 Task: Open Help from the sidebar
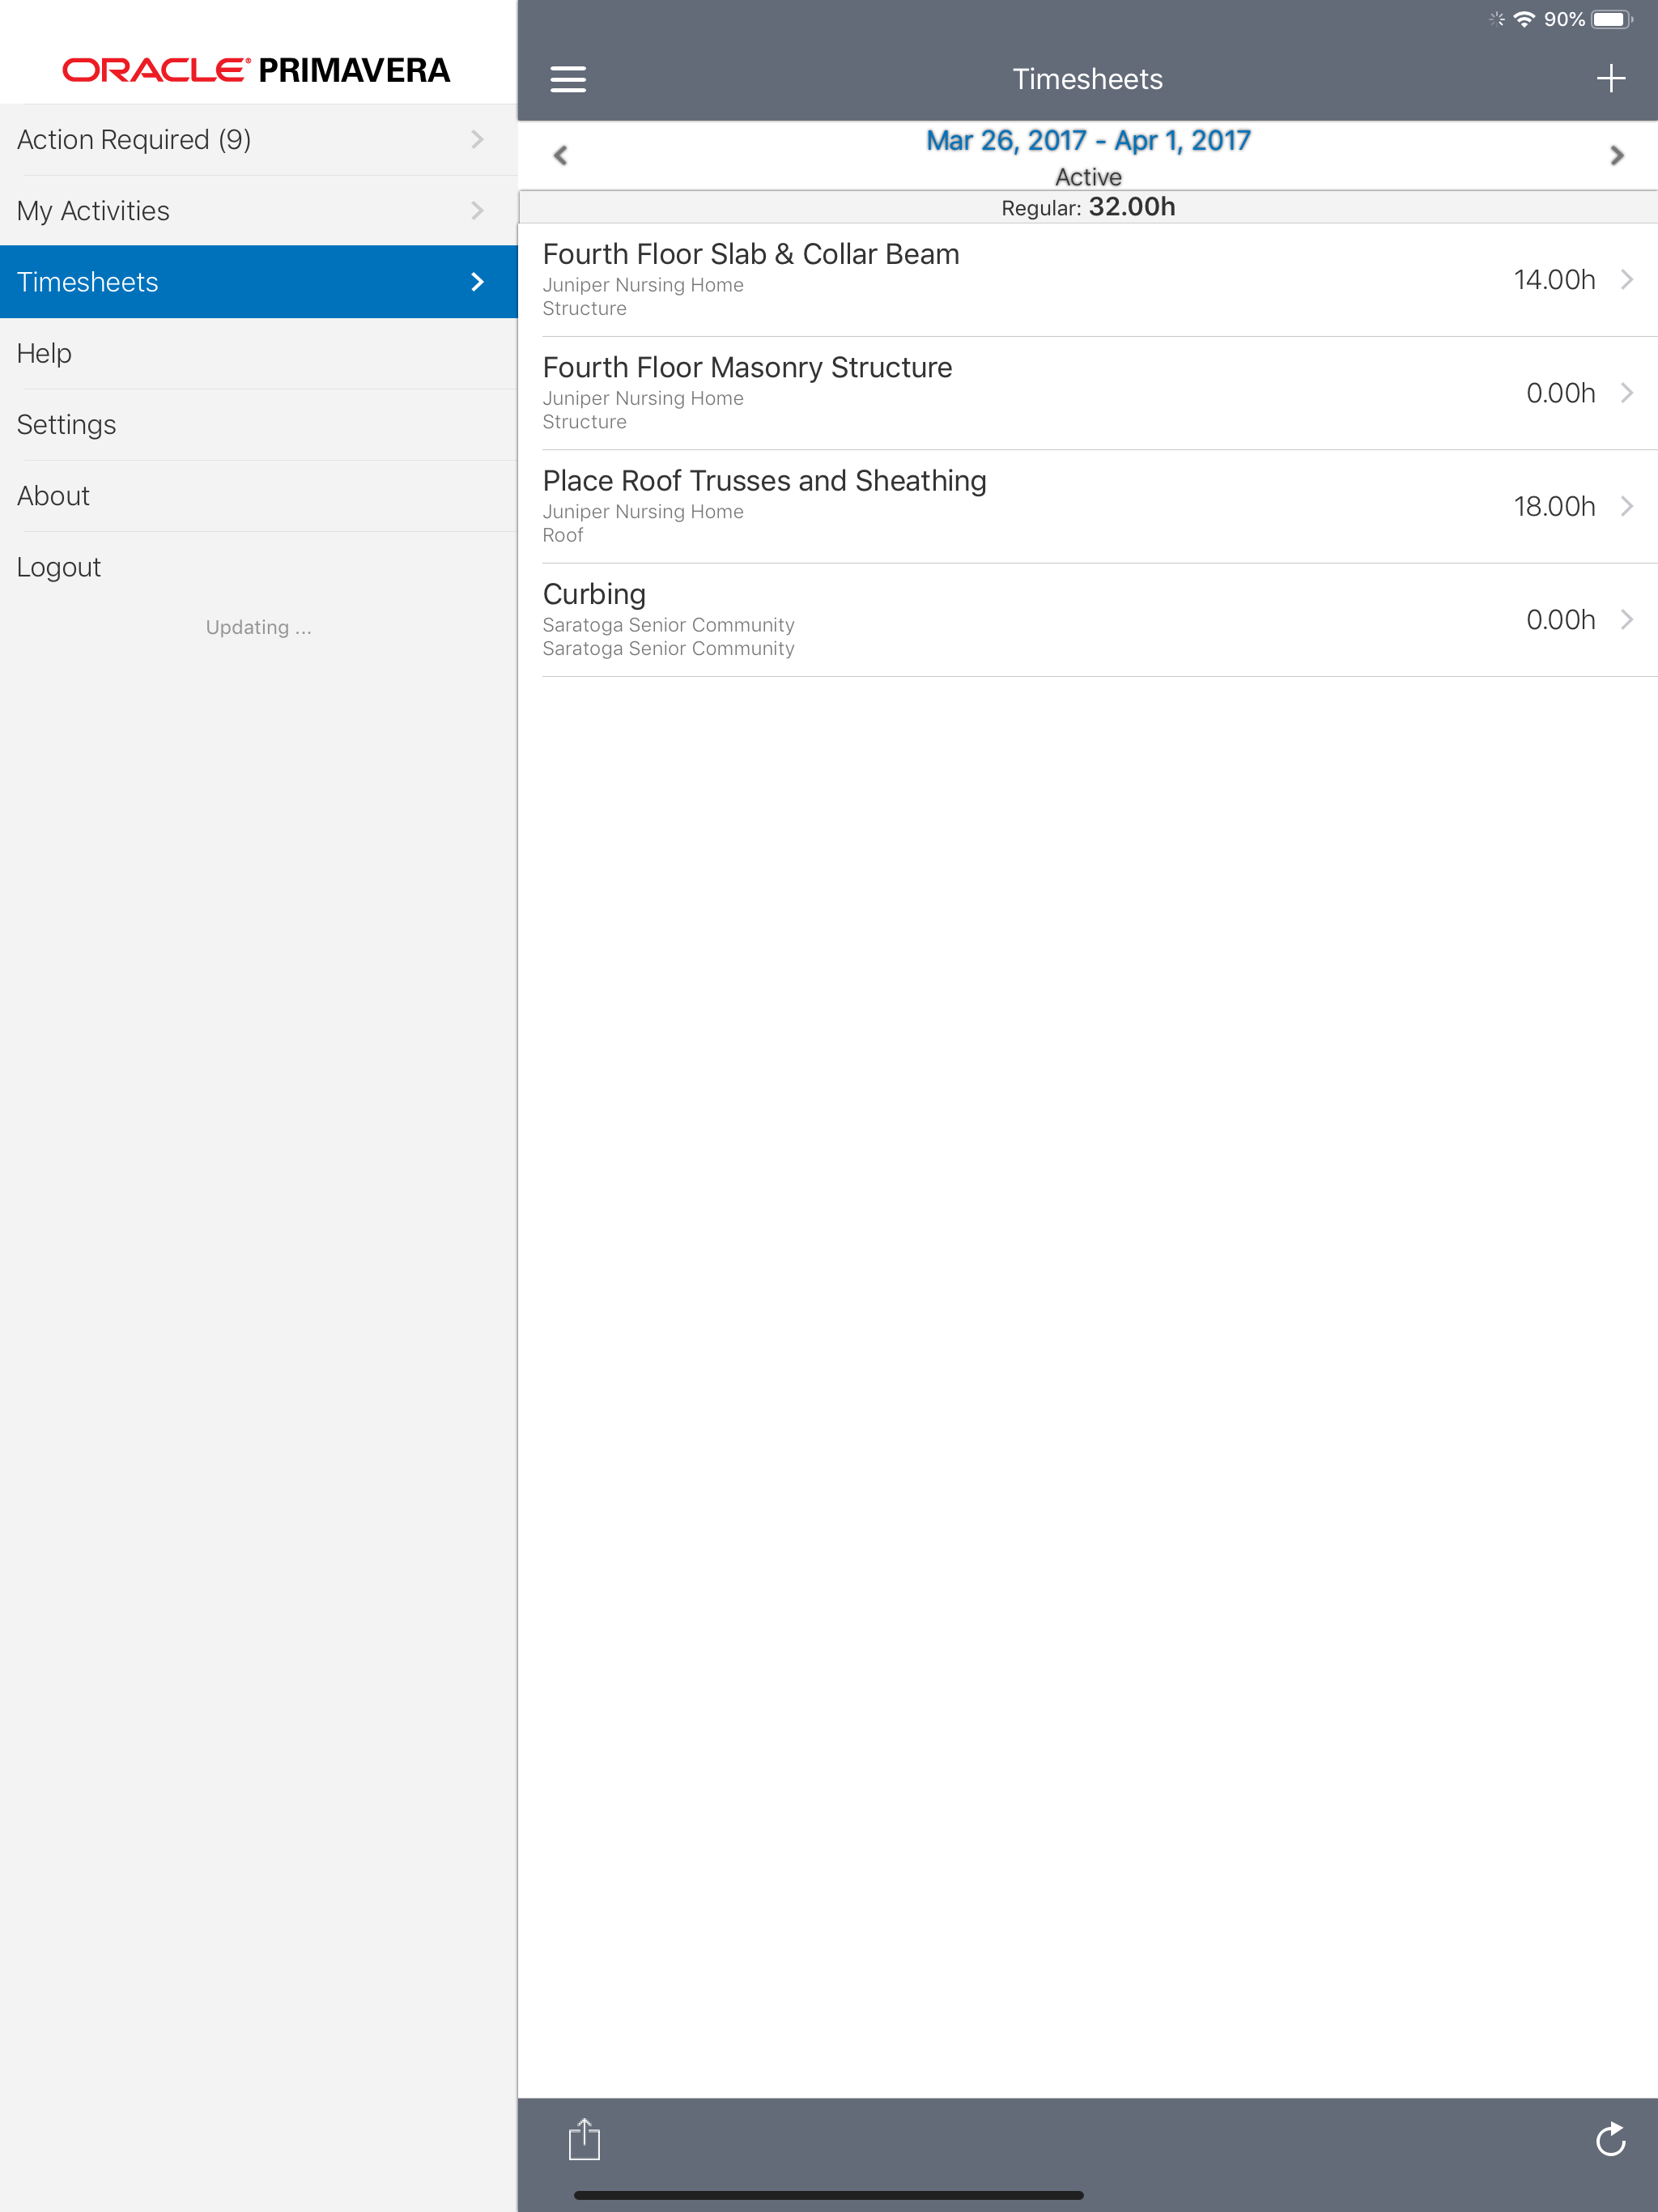[x=259, y=353]
